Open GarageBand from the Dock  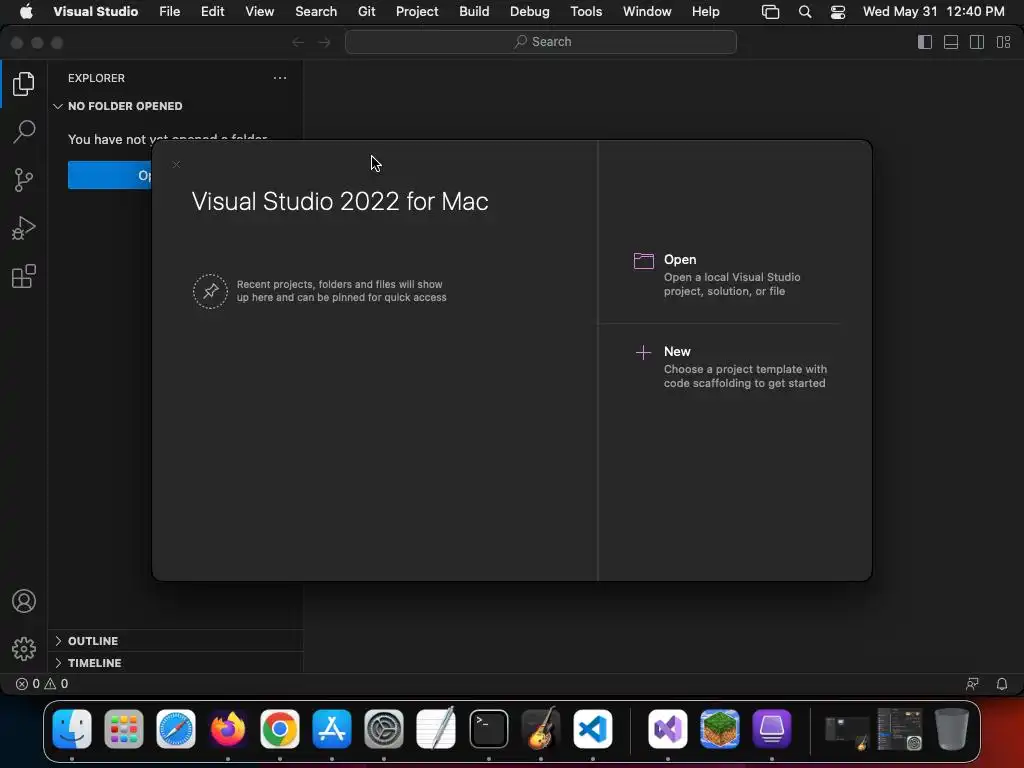(x=541, y=729)
